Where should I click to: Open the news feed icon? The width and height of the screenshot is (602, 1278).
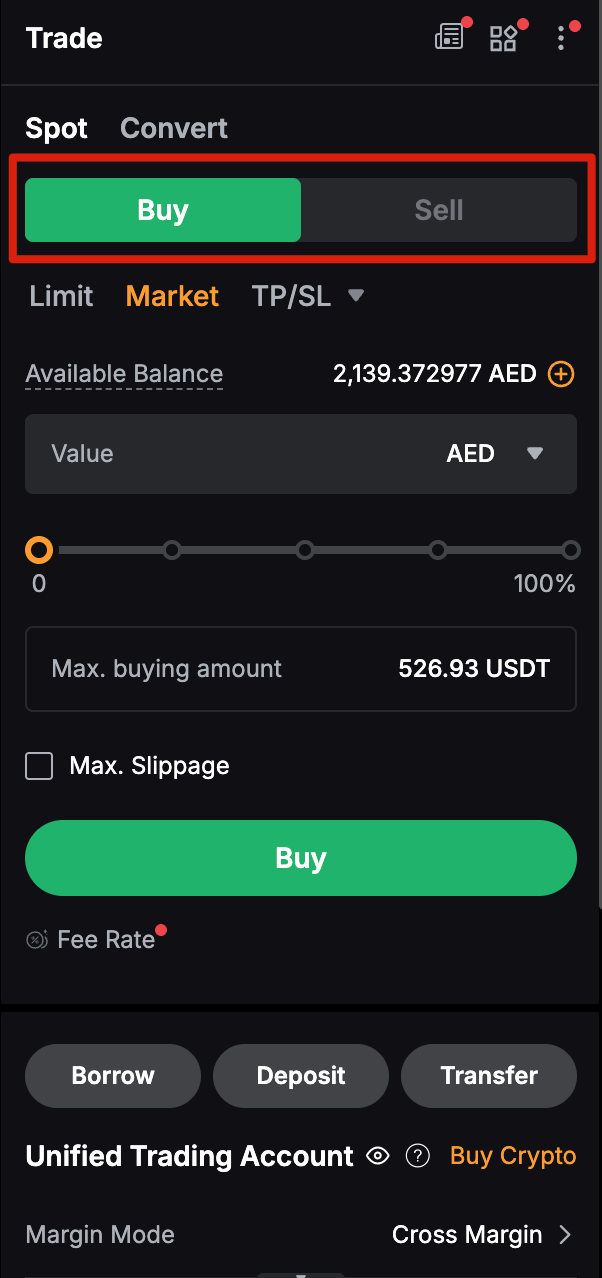pyautogui.click(x=449, y=36)
